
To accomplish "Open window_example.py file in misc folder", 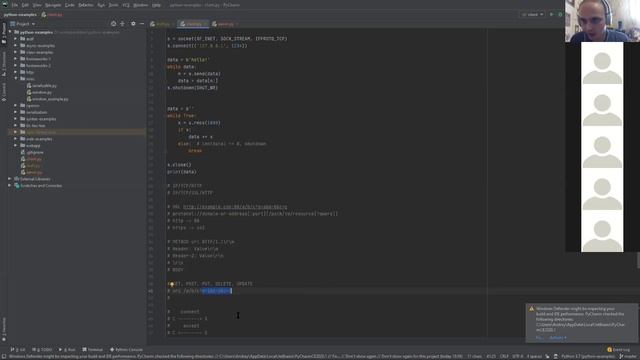I will click(47, 99).
